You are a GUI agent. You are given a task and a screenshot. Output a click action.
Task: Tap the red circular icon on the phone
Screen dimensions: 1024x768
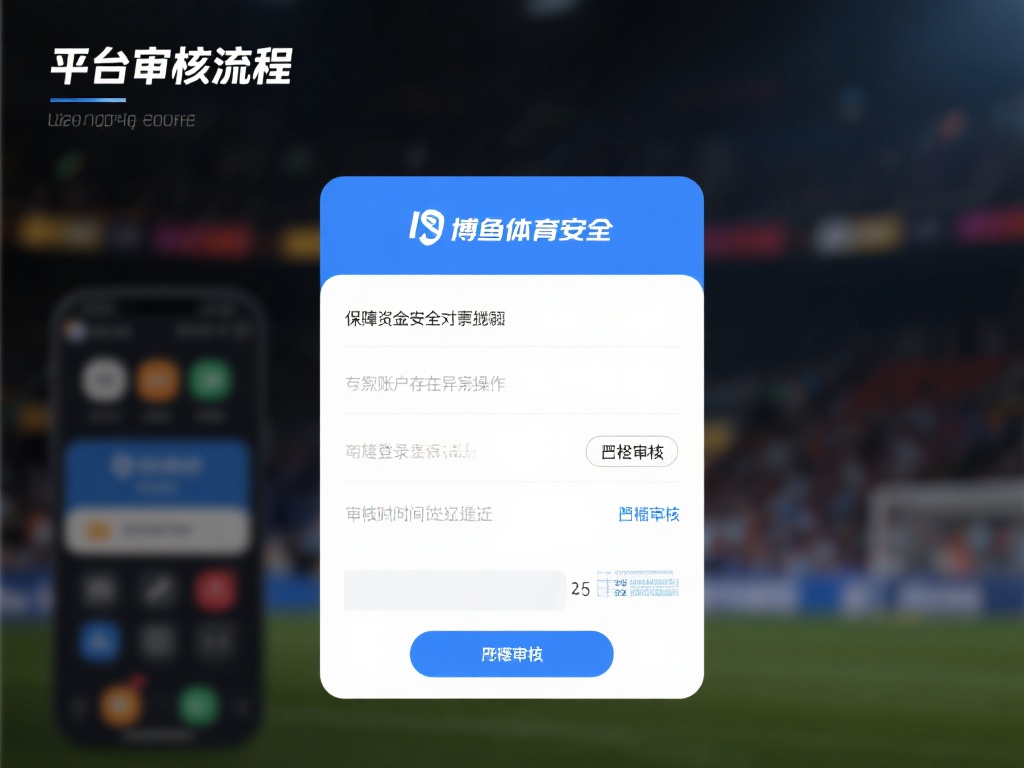215,590
